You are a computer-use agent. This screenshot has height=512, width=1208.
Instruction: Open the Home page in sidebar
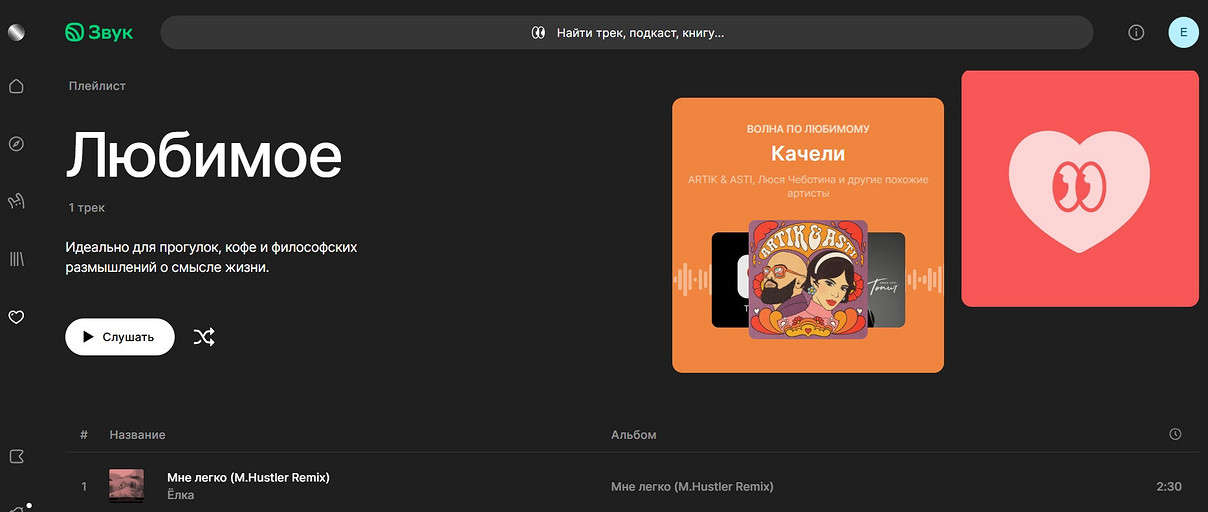click(16, 86)
